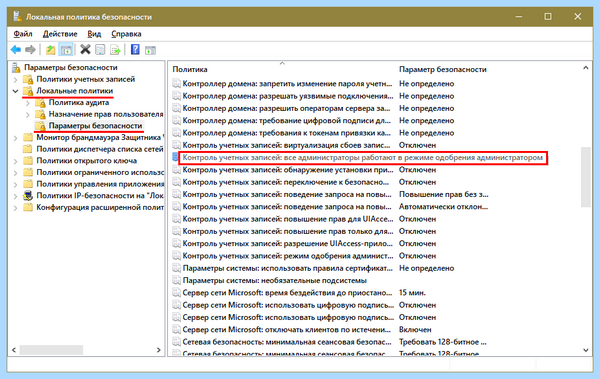Viewport: 600px width, 379px height.
Task: Click folder icon beside Политики учетных записей
Action: coord(28,80)
